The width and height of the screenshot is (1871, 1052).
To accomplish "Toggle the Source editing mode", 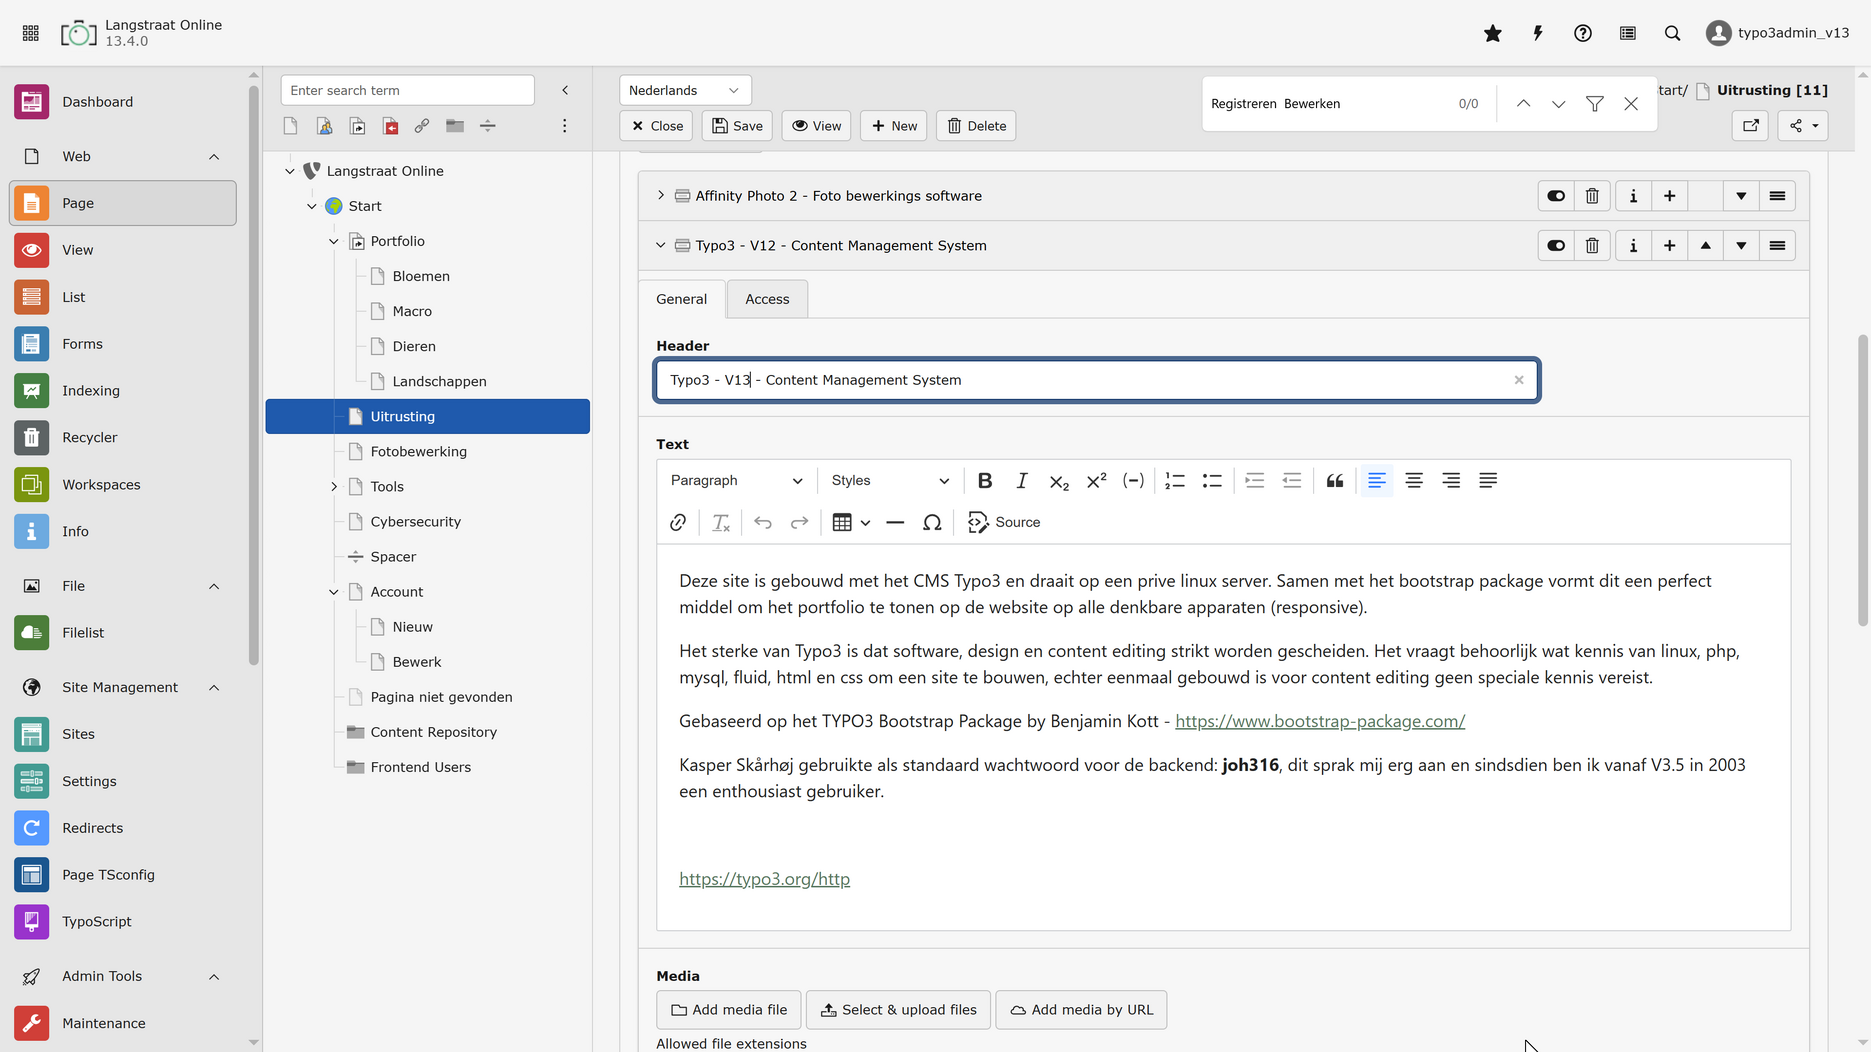I will [1004, 523].
